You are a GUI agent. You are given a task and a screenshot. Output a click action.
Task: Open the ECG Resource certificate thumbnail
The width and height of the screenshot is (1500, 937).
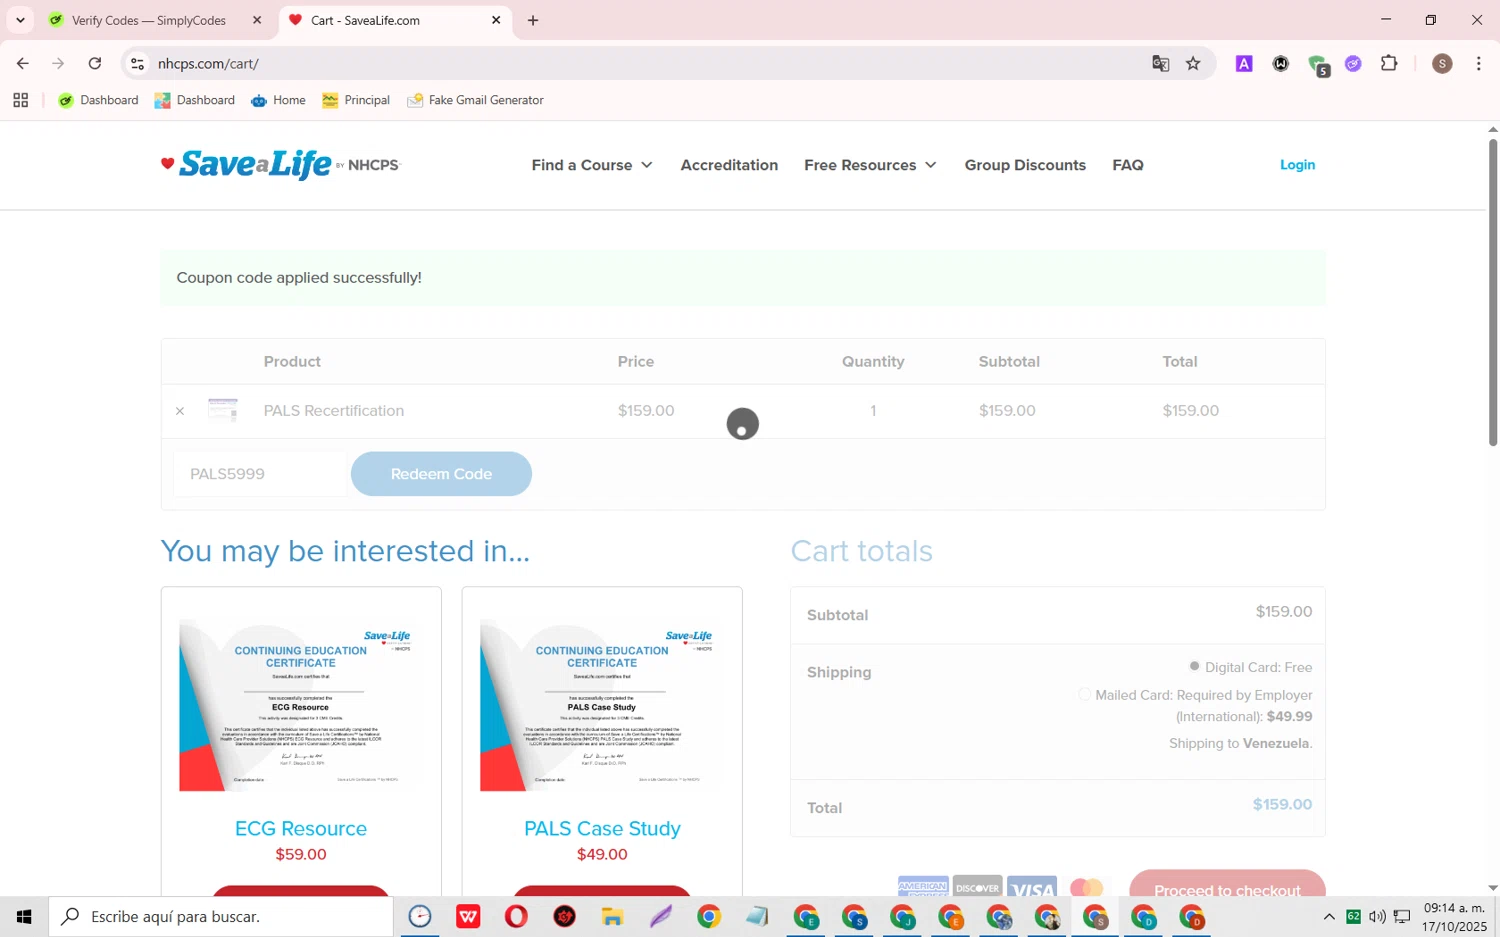click(x=301, y=705)
